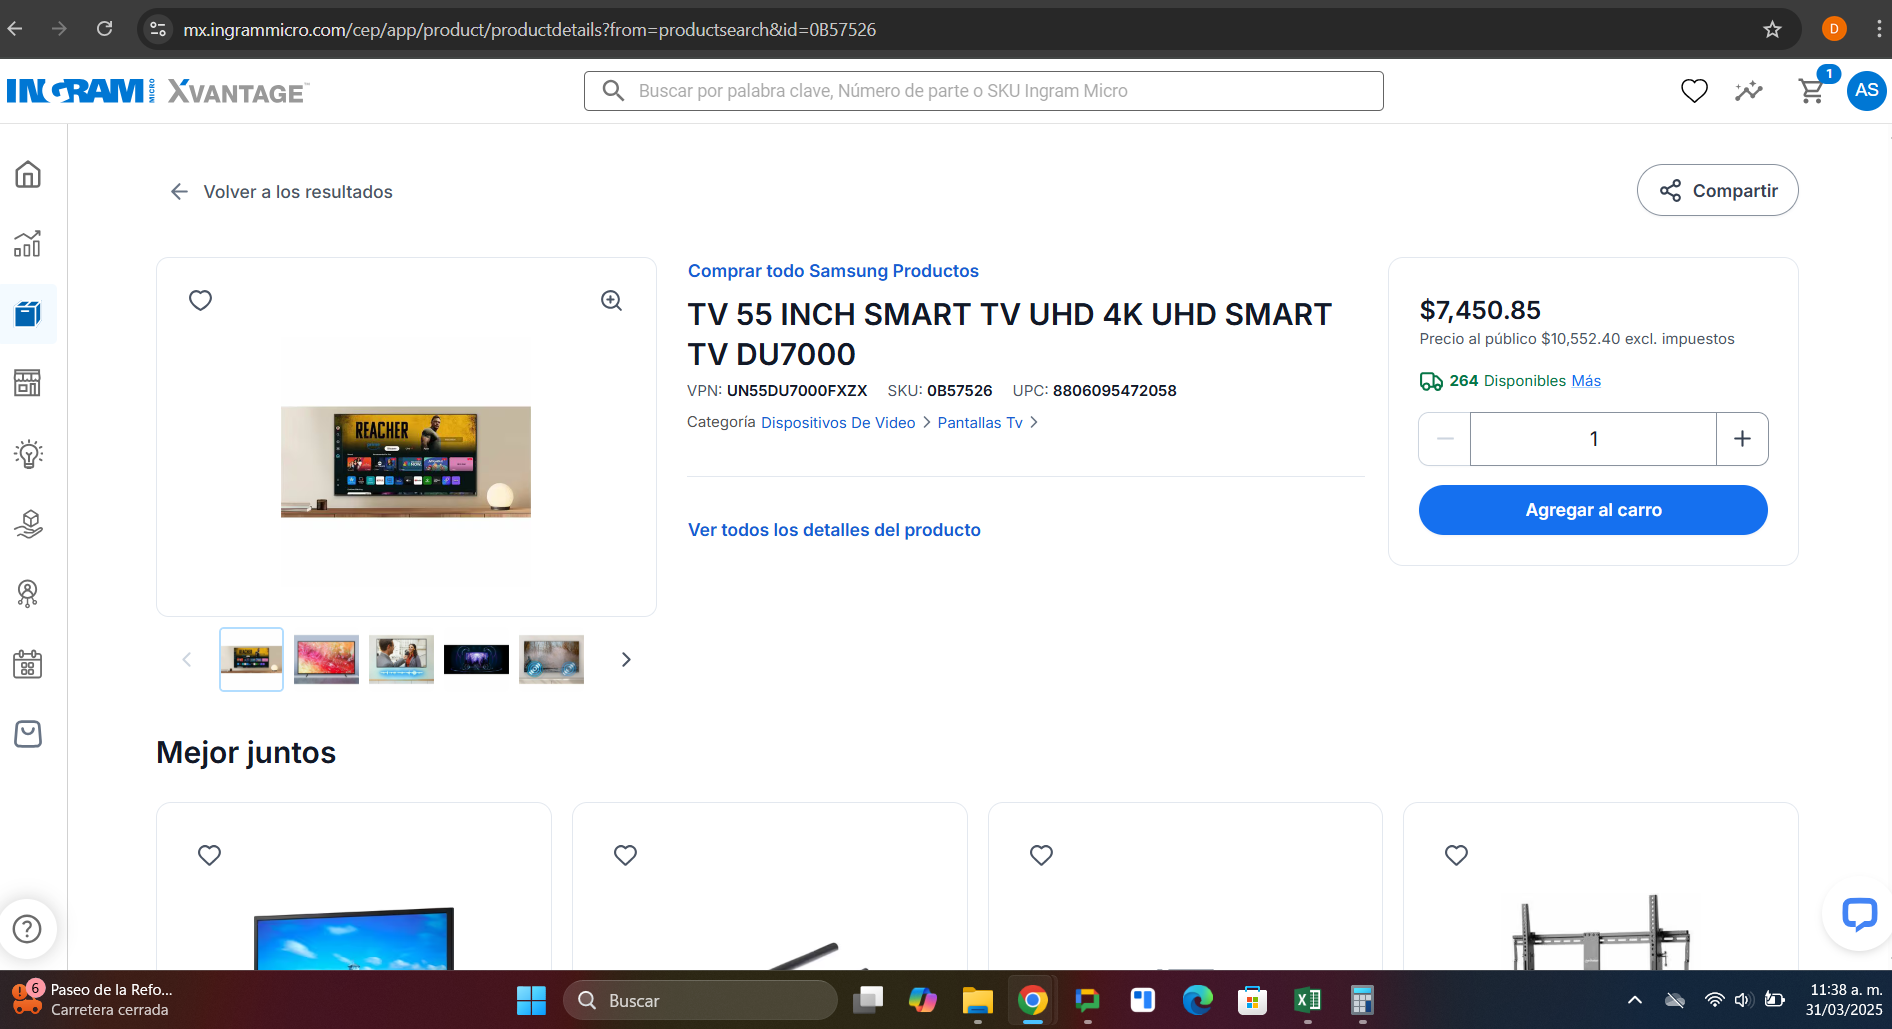The image size is (1892, 1029).
Task: Open the award ribbon icon in the sidebar
Action: [x=28, y=593]
